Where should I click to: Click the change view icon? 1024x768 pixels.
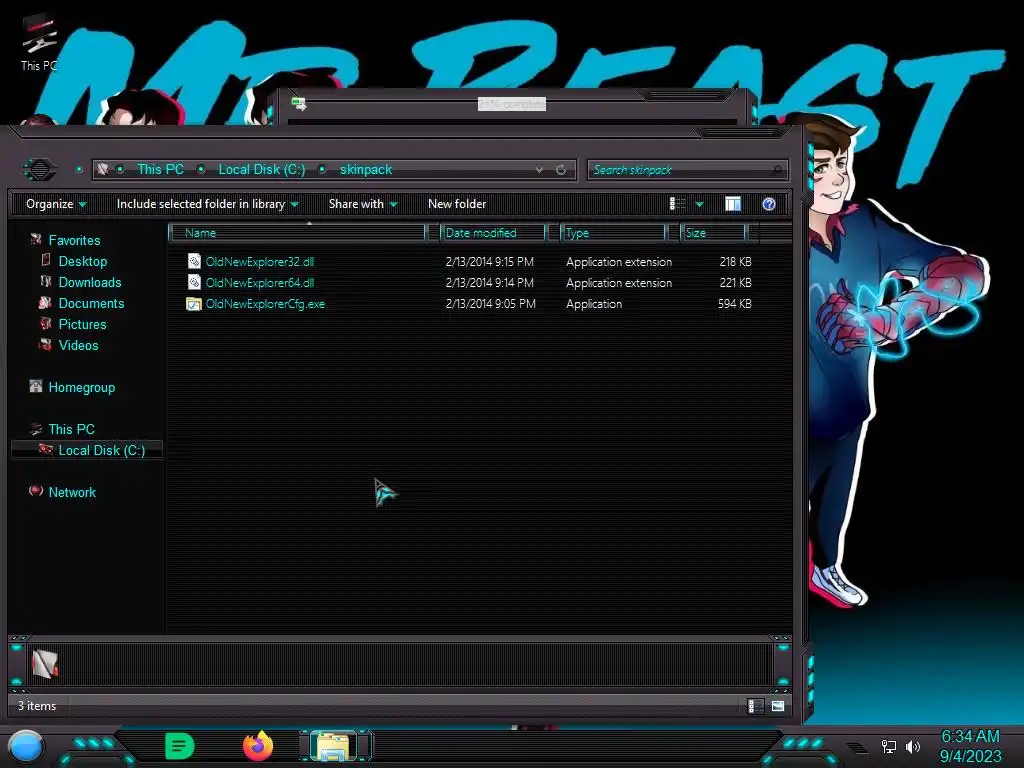coord(677,204)
